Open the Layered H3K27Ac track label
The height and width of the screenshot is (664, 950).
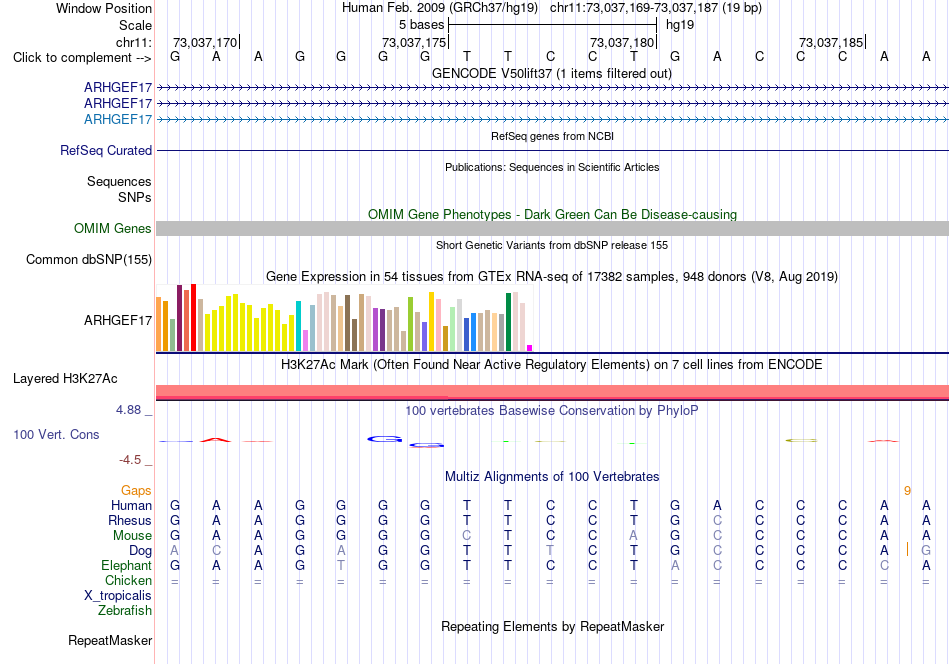click(x=65, y=379)
